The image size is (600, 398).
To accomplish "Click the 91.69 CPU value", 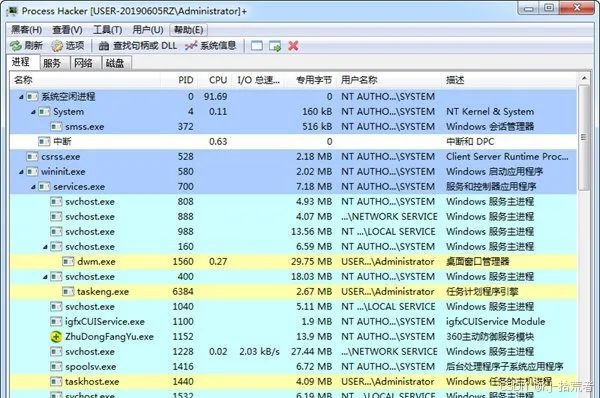I will (215, 96).
